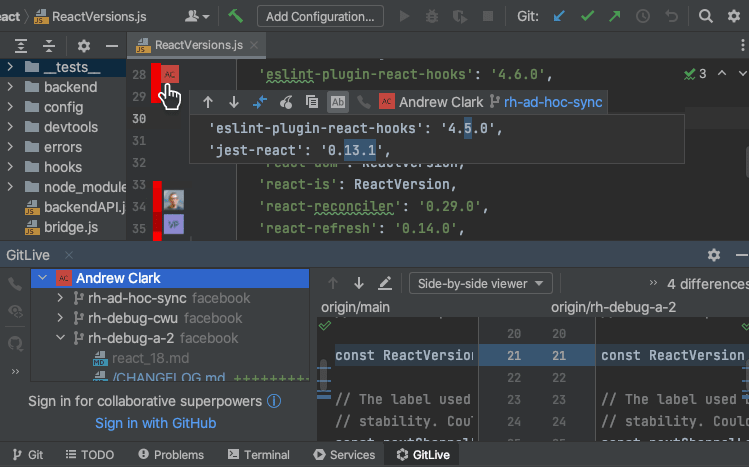
Task: Open GitLive panel settings gear
Action: pyautogui.click(x=714, y=255)
